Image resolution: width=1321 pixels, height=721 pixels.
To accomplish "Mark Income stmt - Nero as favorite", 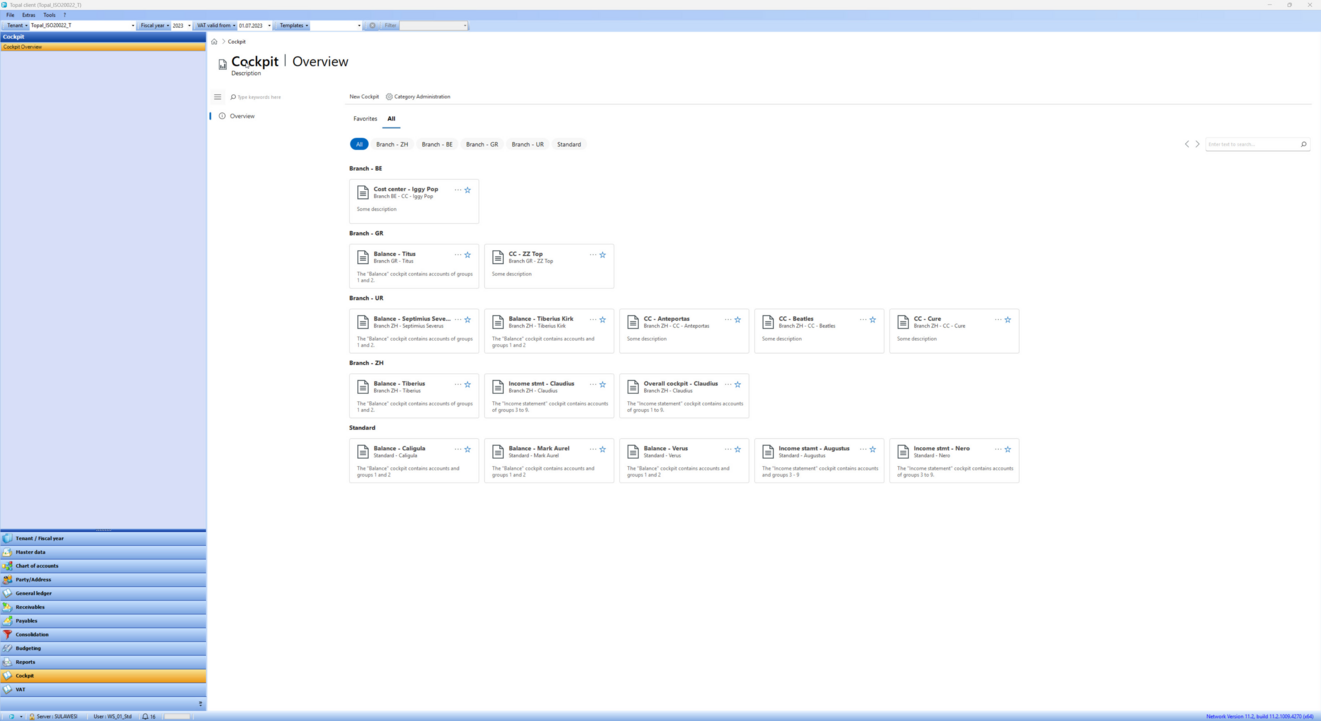I will coord(1008,449).
